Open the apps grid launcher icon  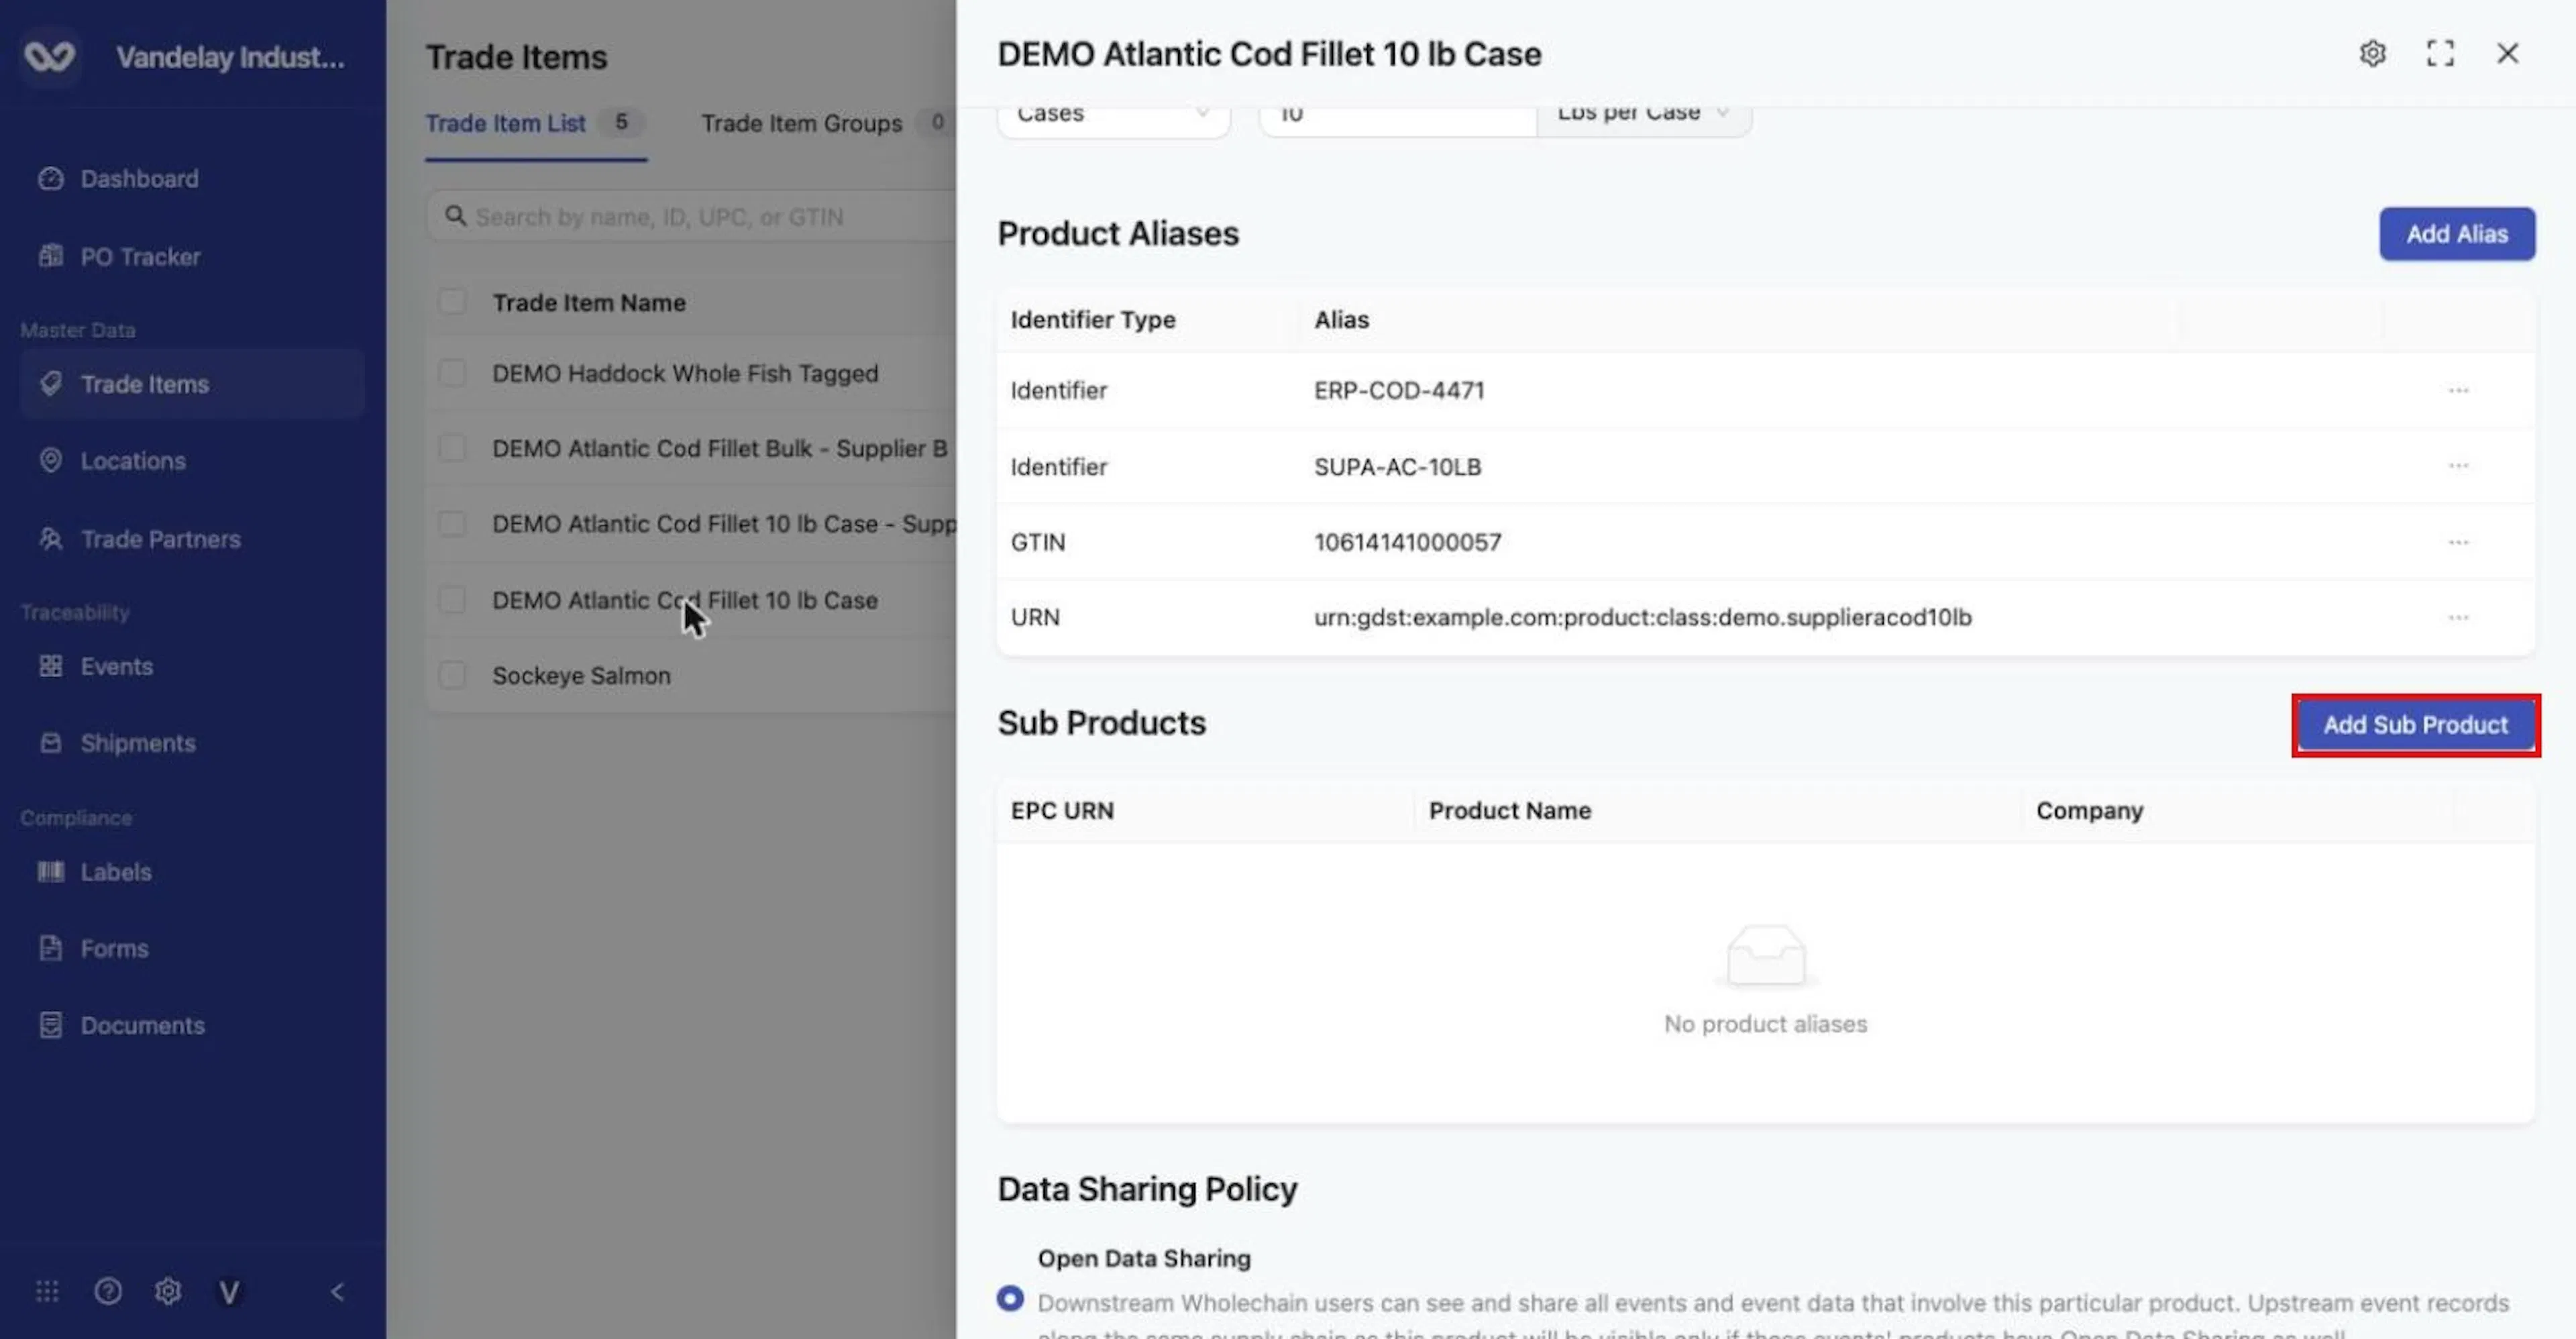pos(47,1291)
